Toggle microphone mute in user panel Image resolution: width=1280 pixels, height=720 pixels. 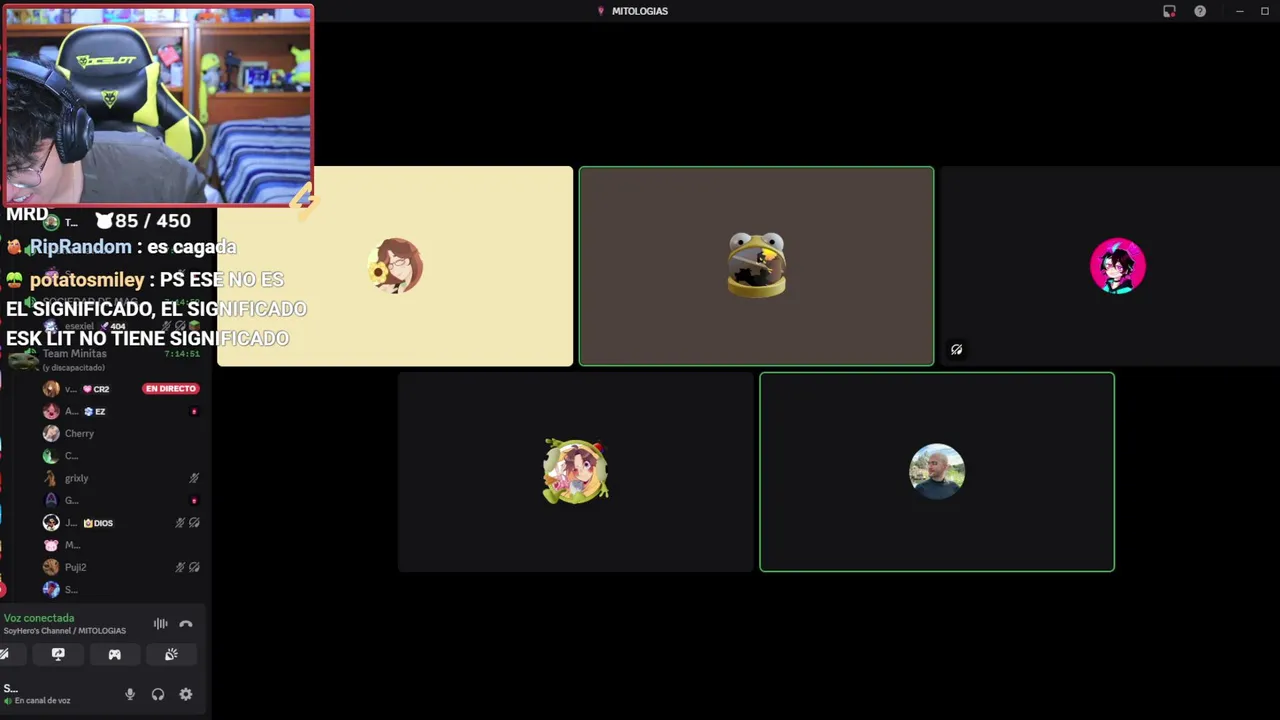(129, 694)
